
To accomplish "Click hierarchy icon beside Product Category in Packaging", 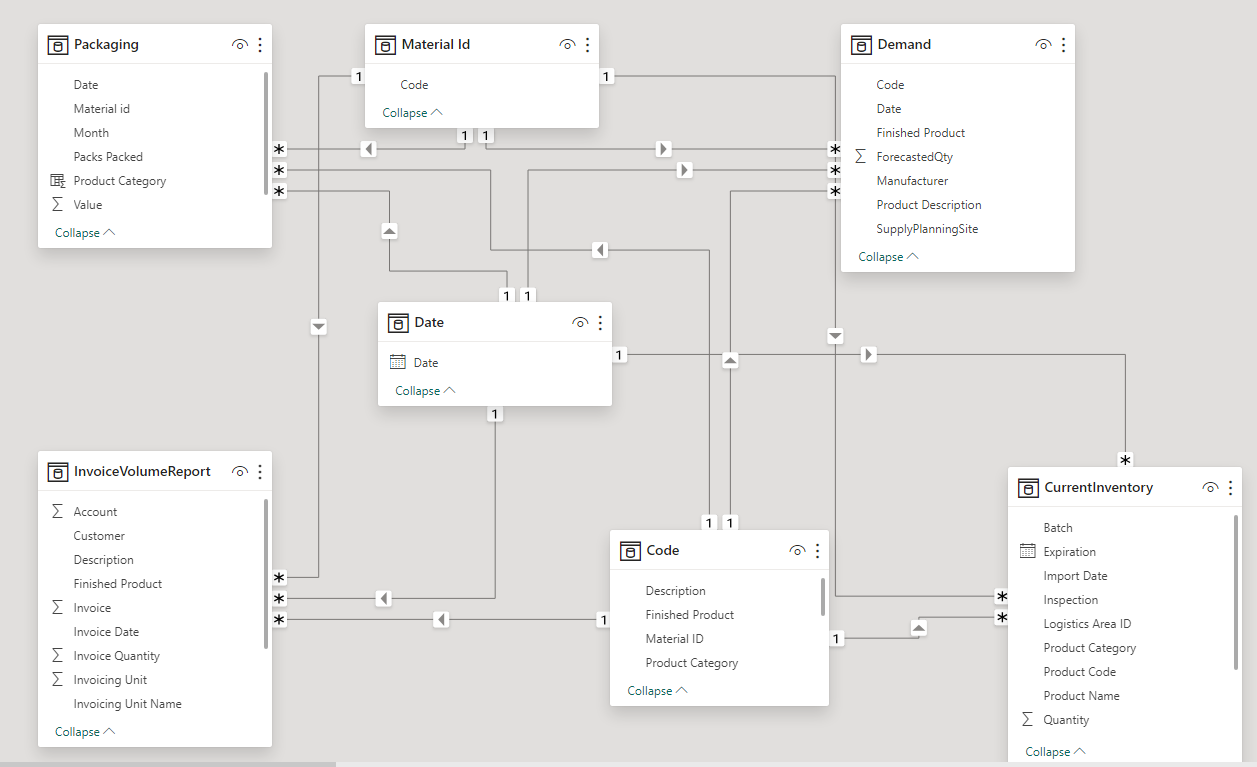I will [x=57, y=181].
